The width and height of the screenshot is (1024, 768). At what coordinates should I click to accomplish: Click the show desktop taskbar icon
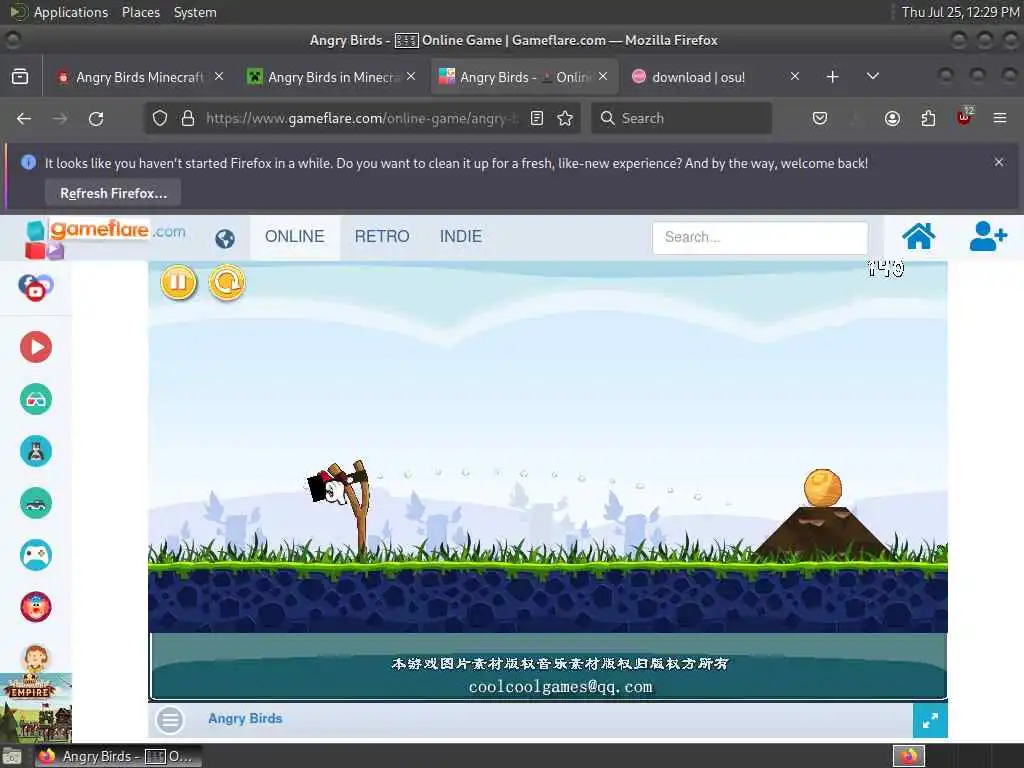pos(12,757)
